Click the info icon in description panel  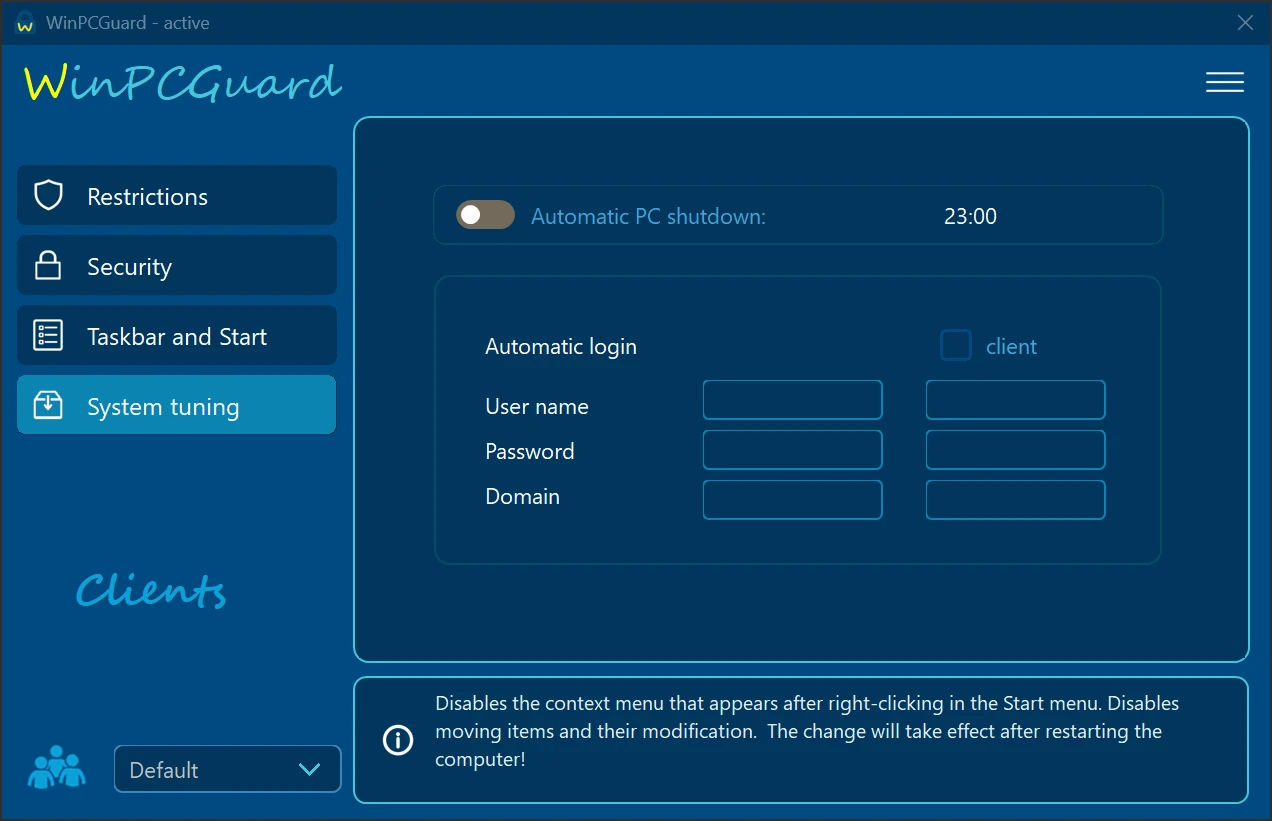398,740
